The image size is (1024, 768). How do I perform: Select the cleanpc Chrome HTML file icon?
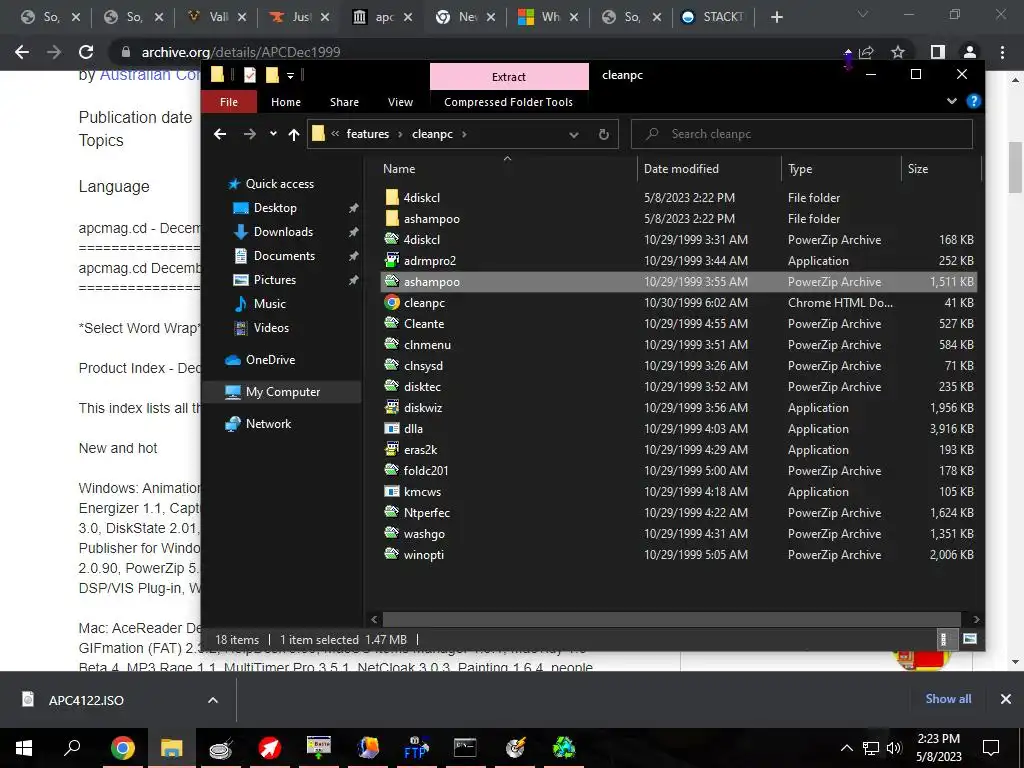click(x=392, y=302)
